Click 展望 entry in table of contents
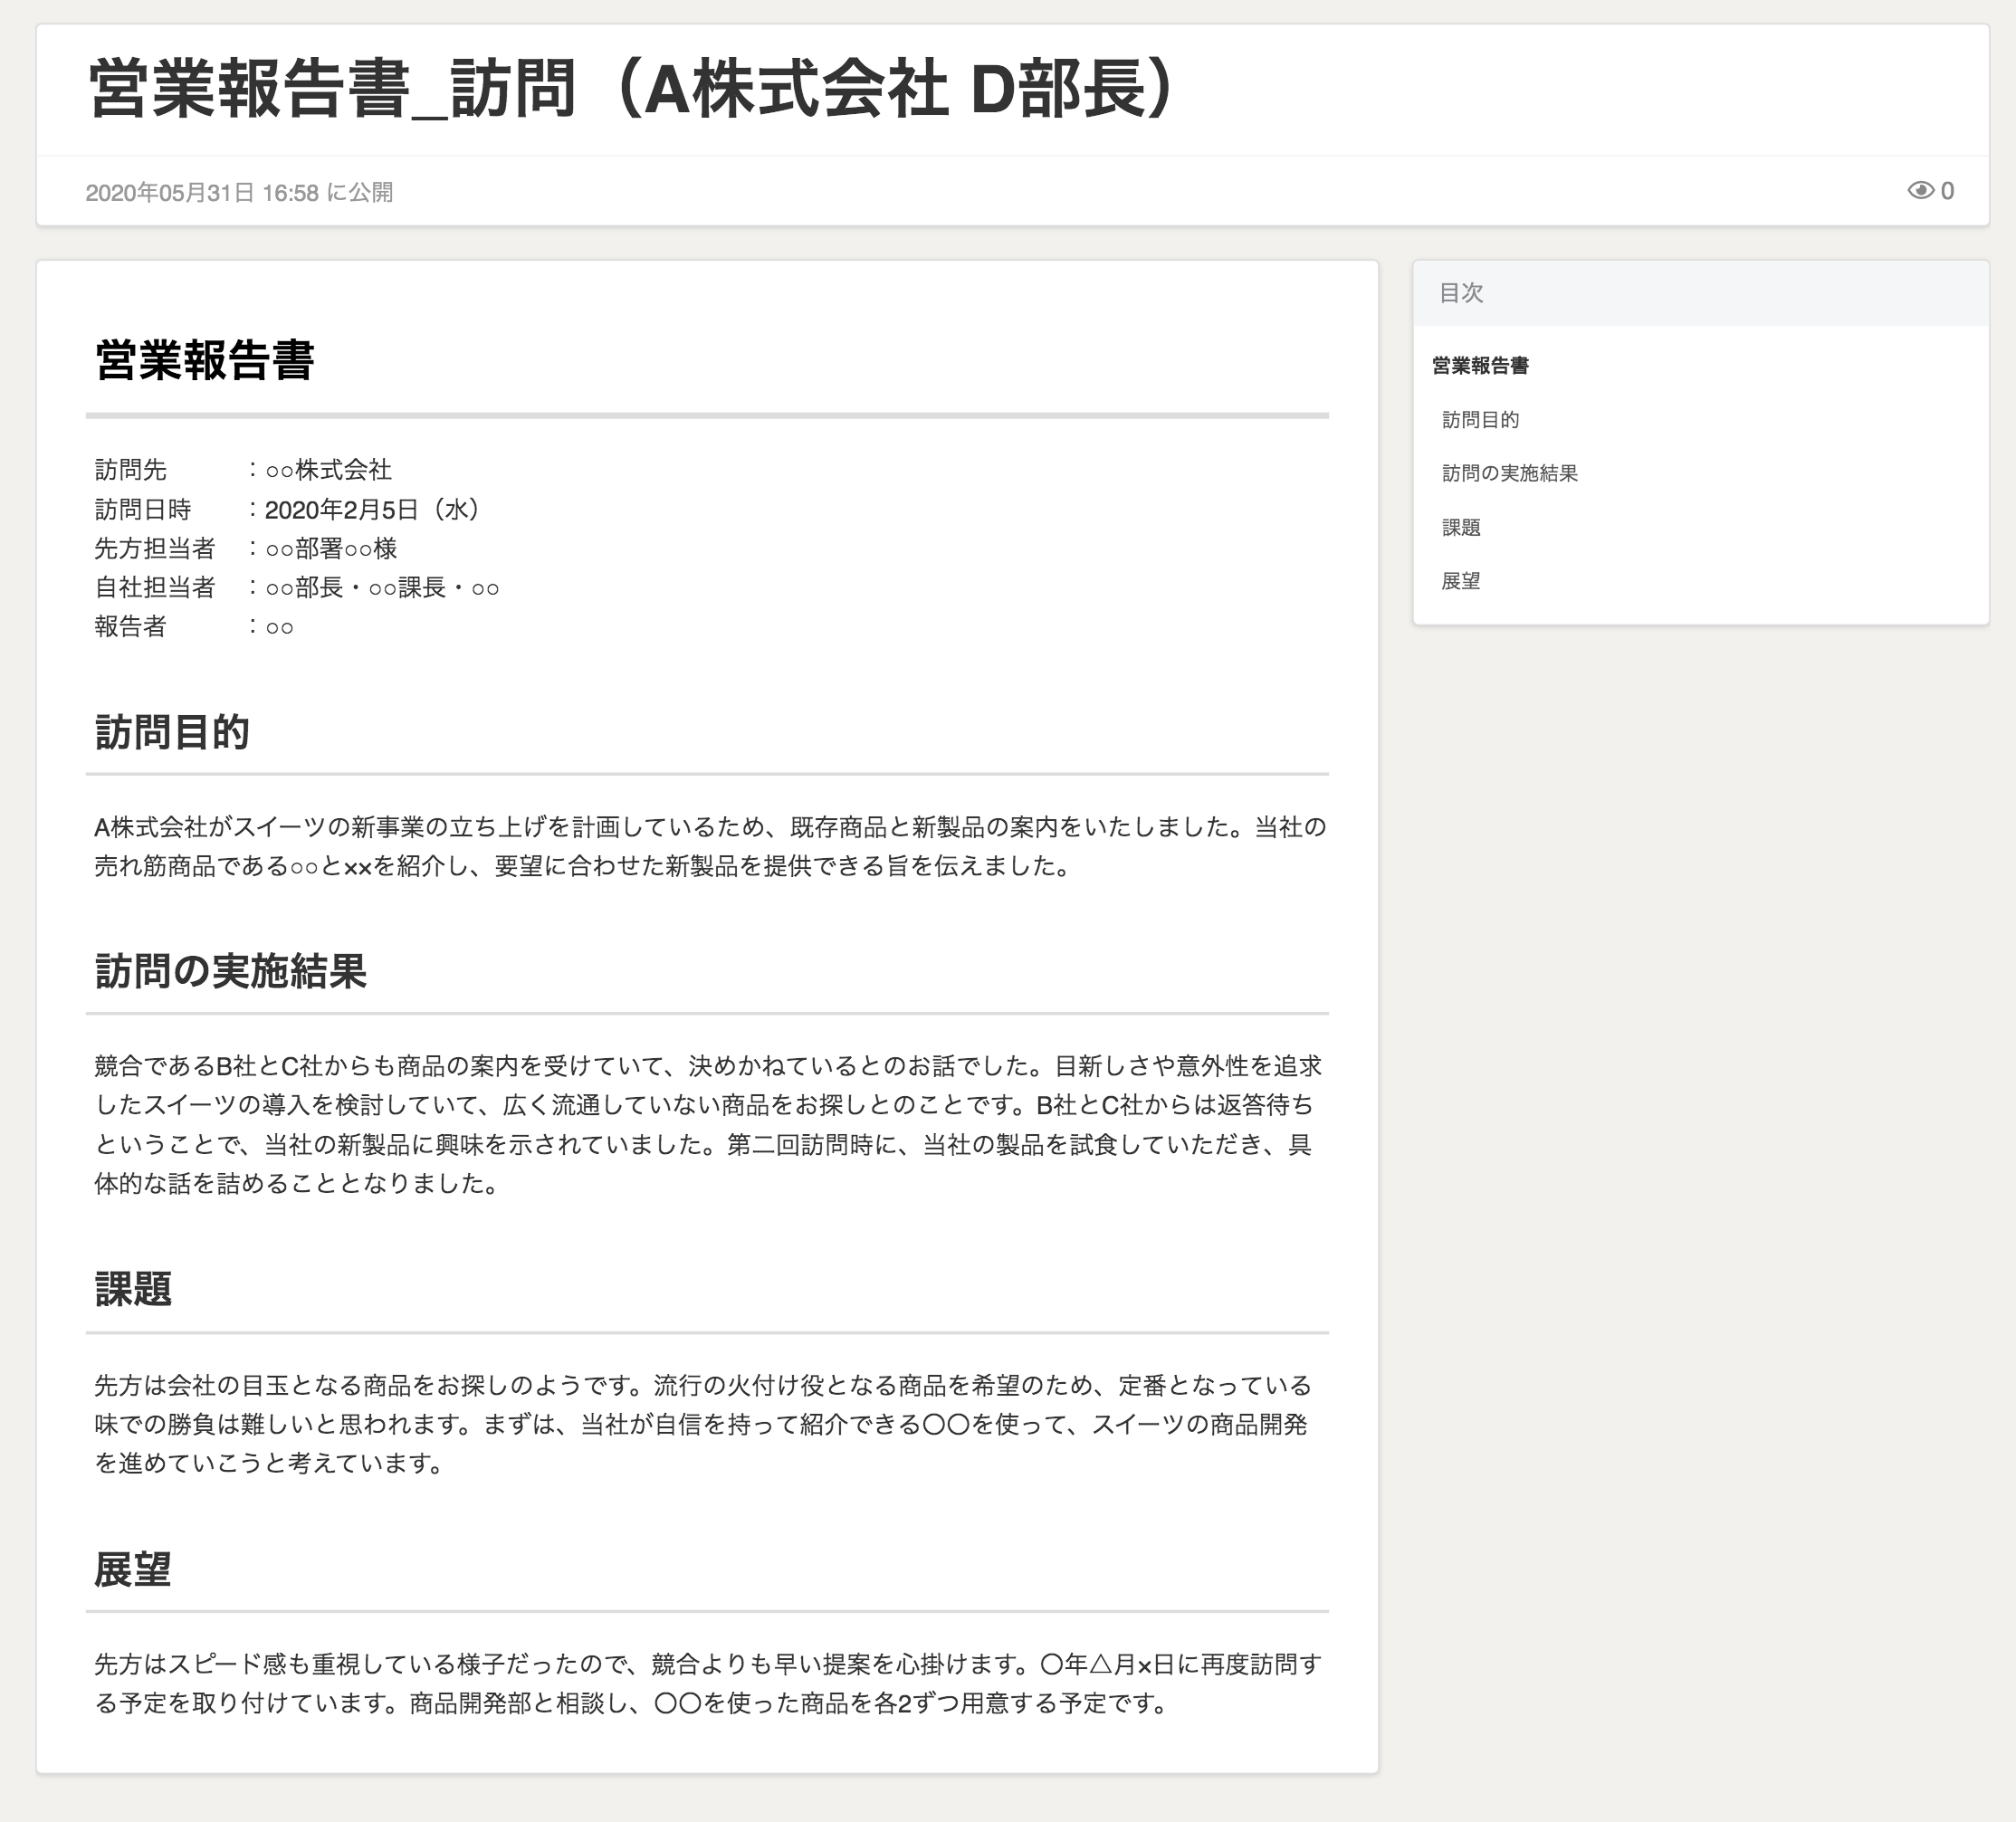Image resolution: width=2016 pixels, height=1822 pixels. pos(1461,581)
